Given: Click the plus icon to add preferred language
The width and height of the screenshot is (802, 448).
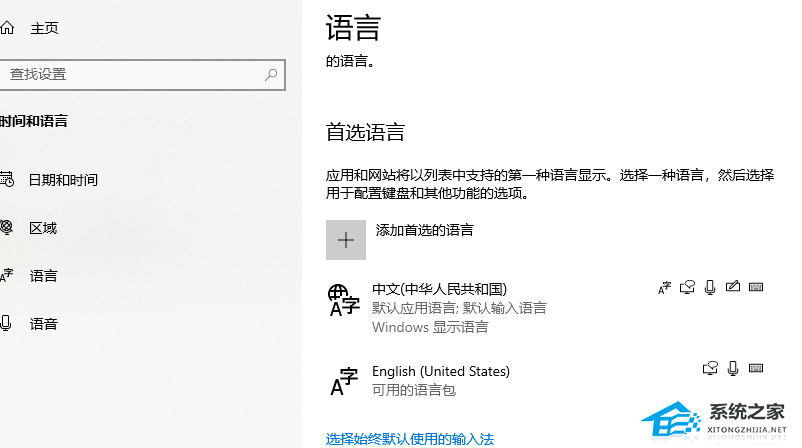Looking at the screenshot, I should click(346, 240).
